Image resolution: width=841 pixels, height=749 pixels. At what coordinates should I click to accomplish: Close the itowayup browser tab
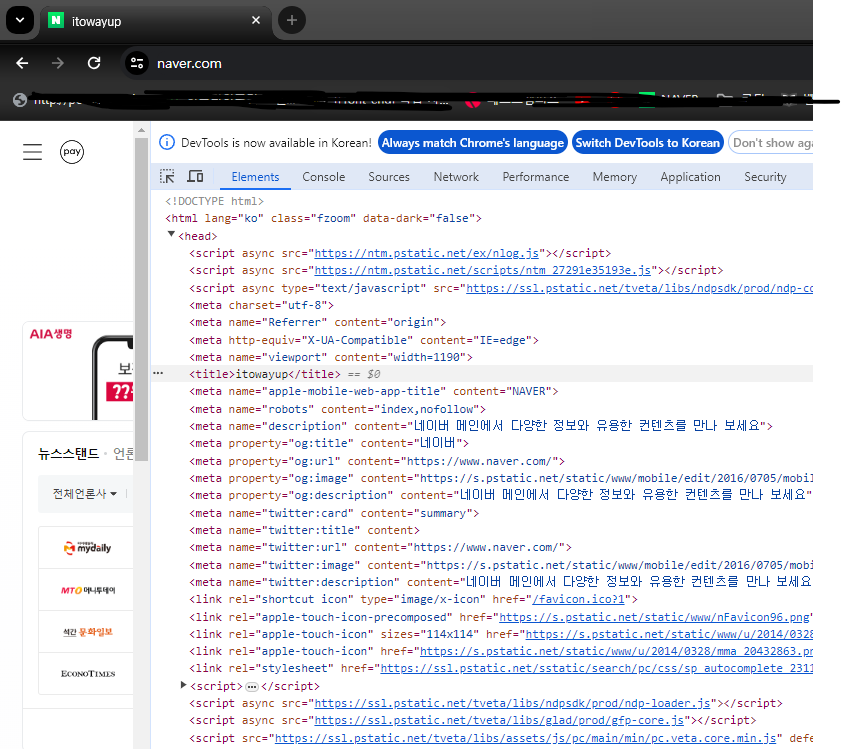tap(256, 20)
